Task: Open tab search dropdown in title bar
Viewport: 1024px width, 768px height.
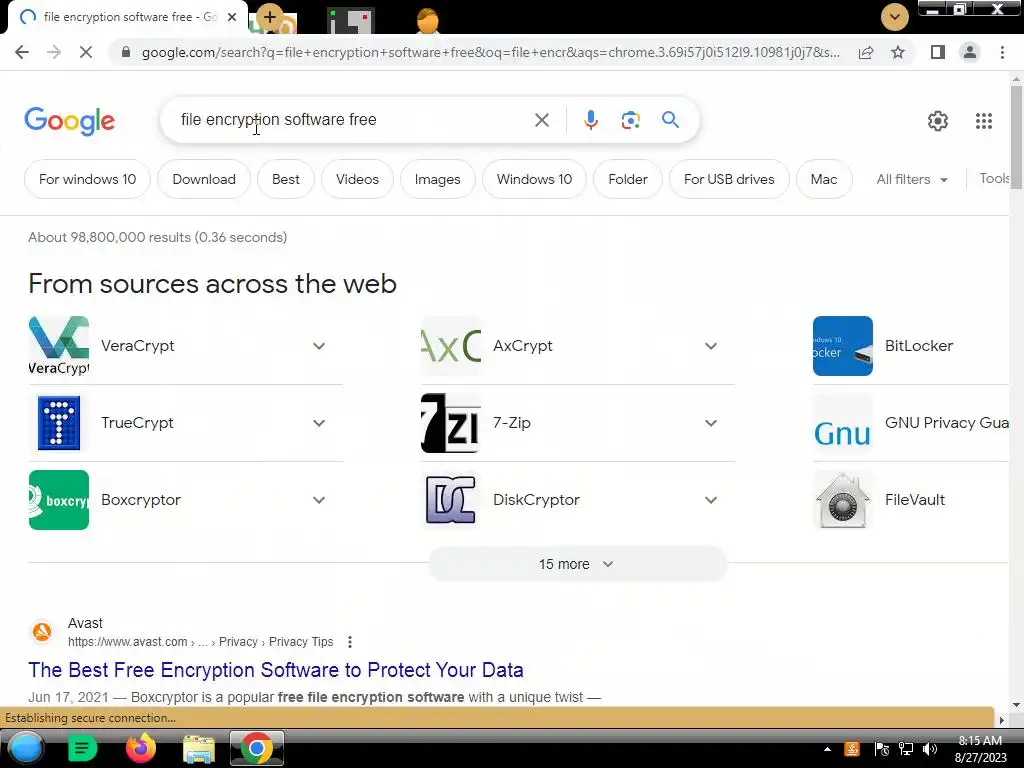Action: coord(895,17)
